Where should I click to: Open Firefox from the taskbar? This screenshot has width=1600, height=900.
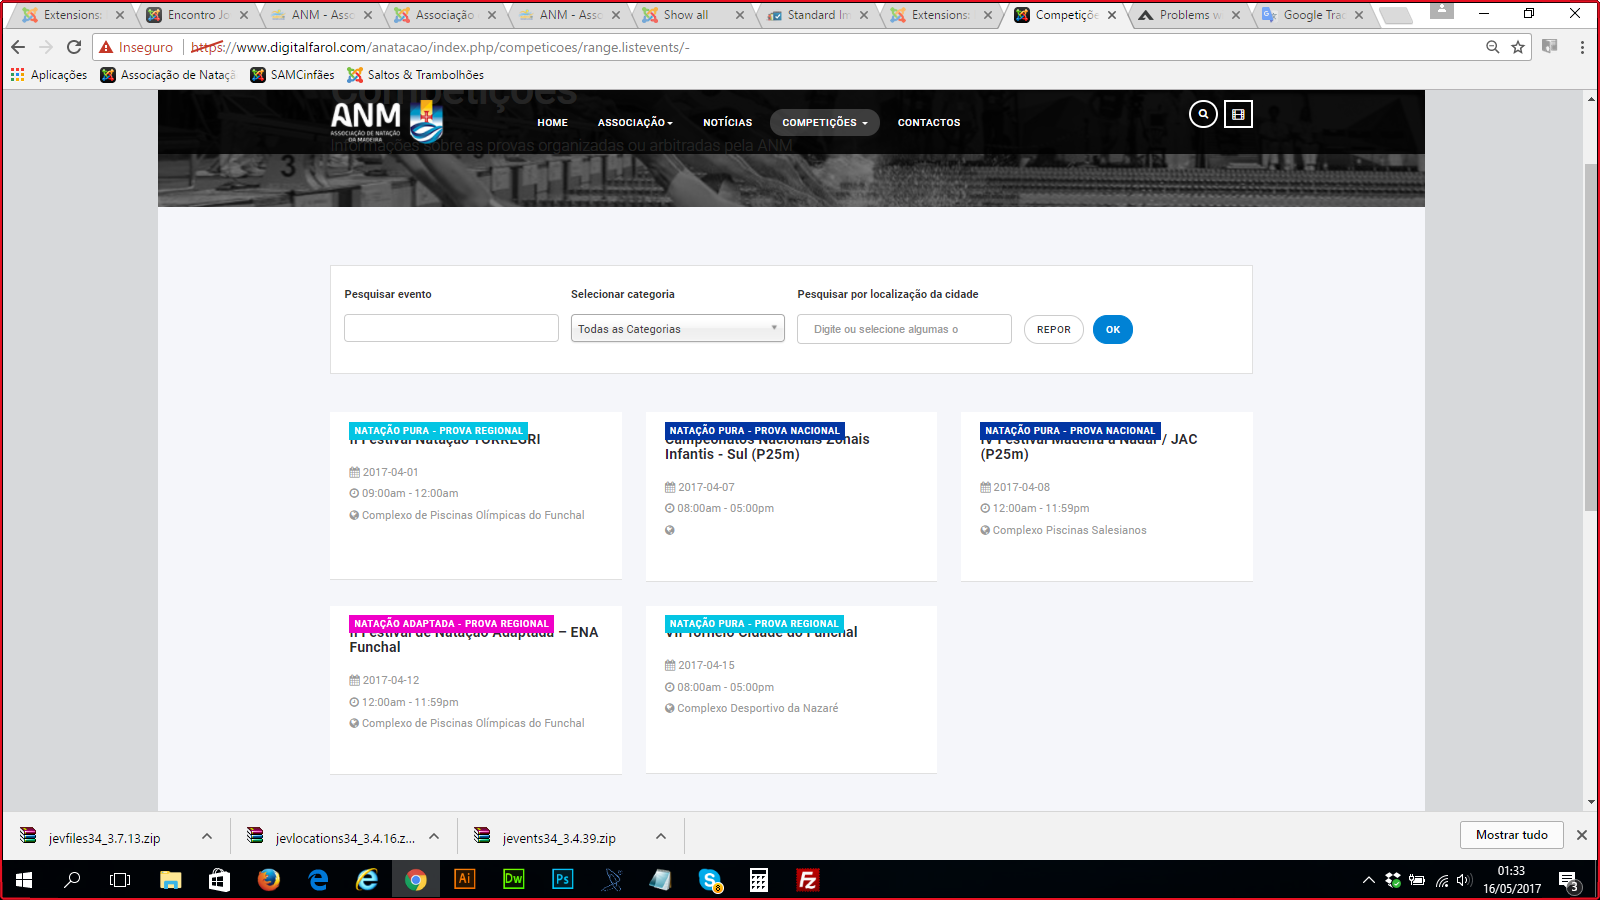268,880
